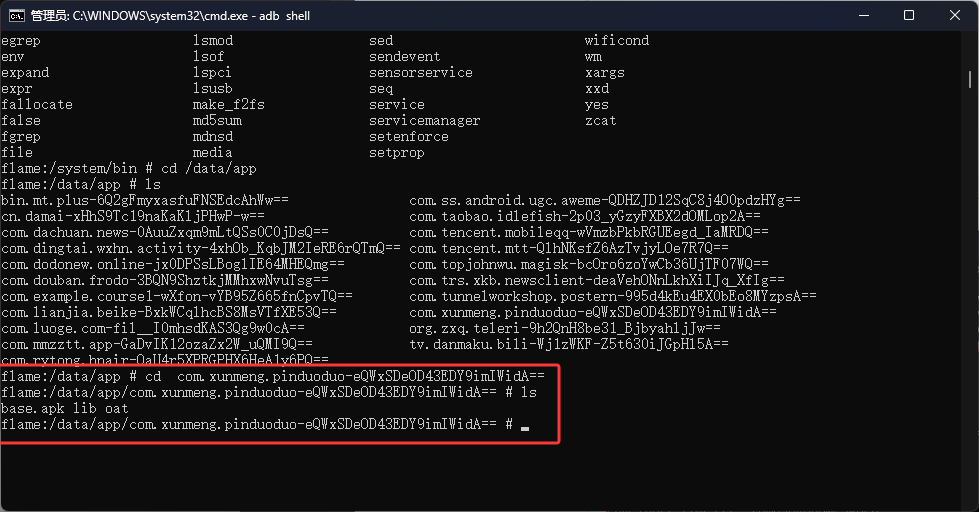Click 'fgrep' in the command list
The width and height of the screenshot is (979, 512).
point(21,137)
